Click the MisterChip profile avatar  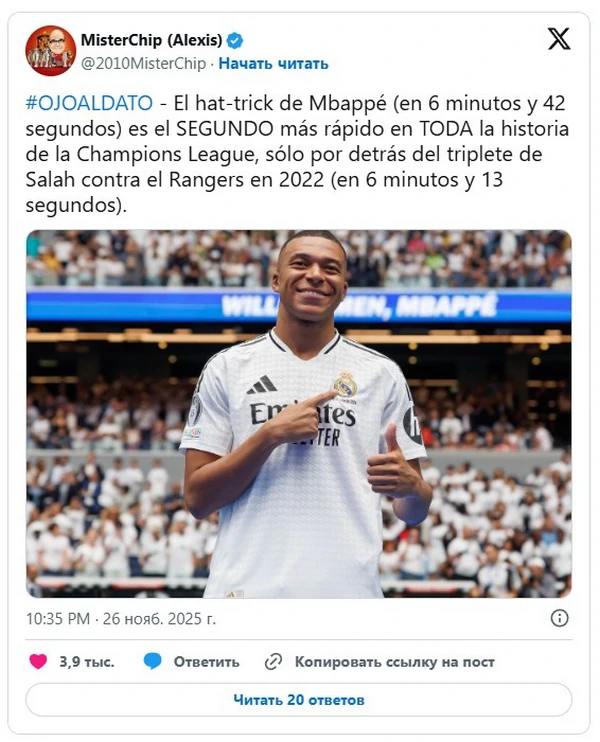point(51,51)
